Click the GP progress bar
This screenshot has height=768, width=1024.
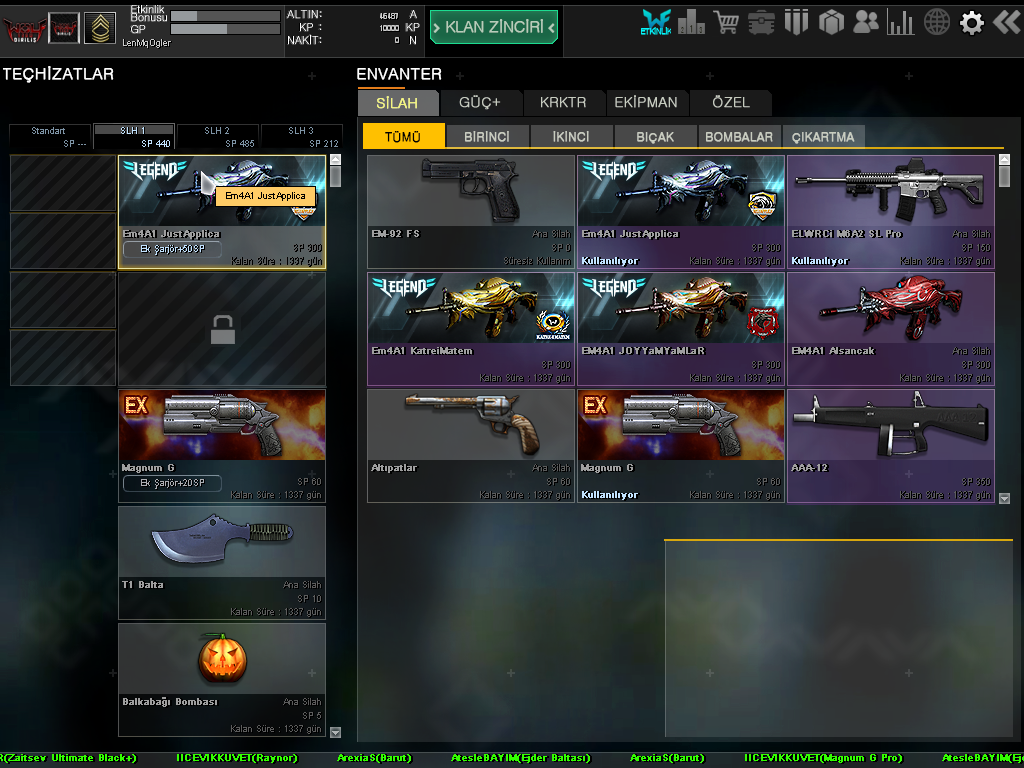click(x=225, y=29)
